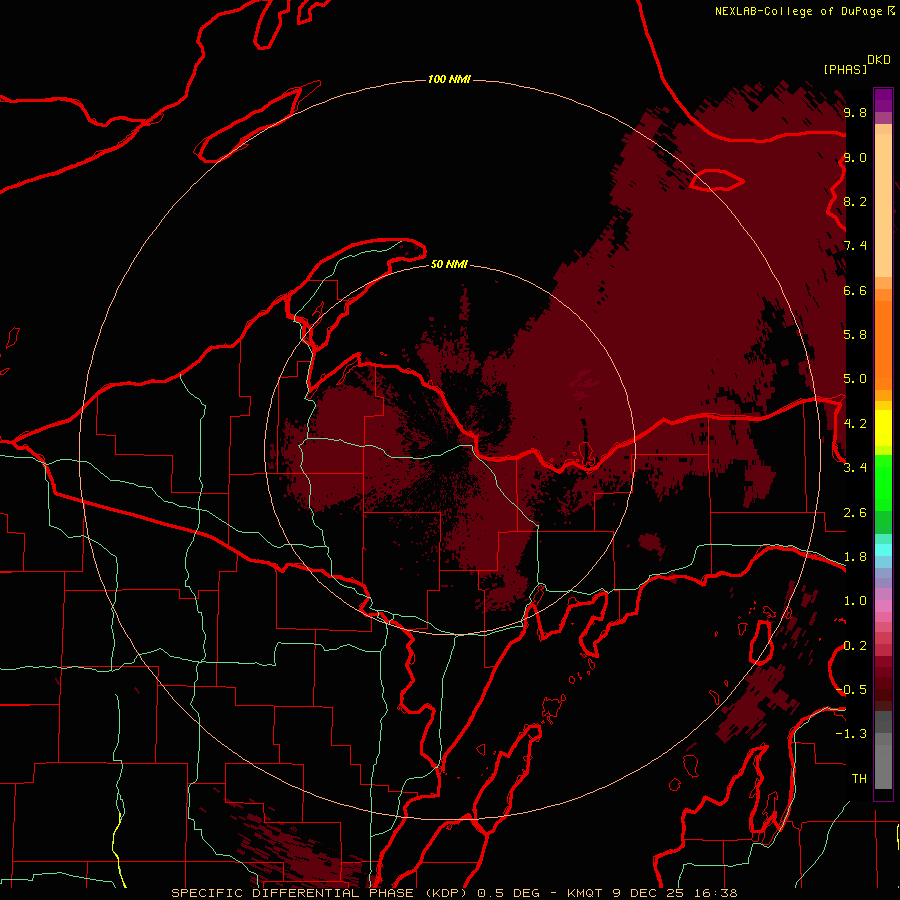Pick the pale peach color bar segment
Viewport: 900px width, 900px height.
pyautogui.click(x=883, y=205)
